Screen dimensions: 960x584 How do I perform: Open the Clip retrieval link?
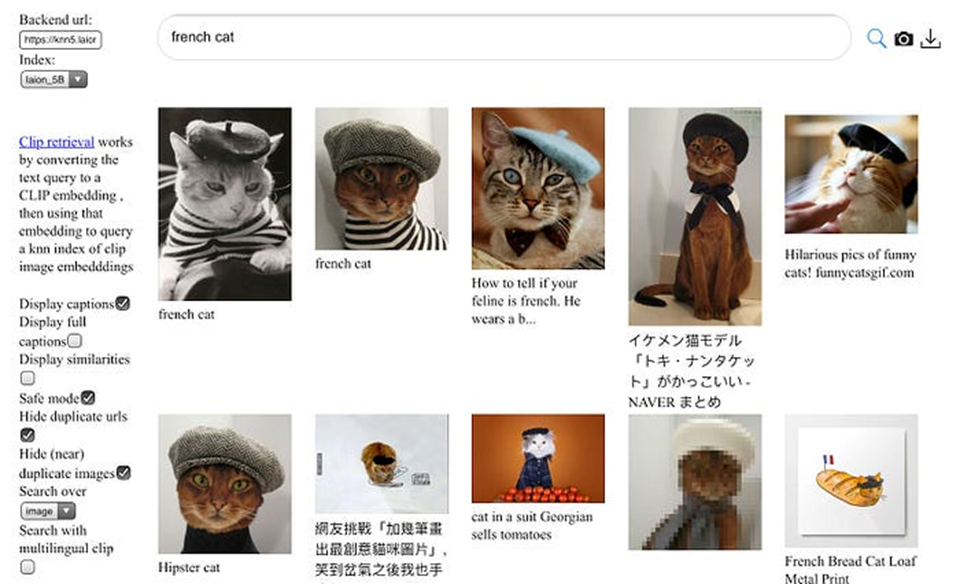[x=57, y=142]
